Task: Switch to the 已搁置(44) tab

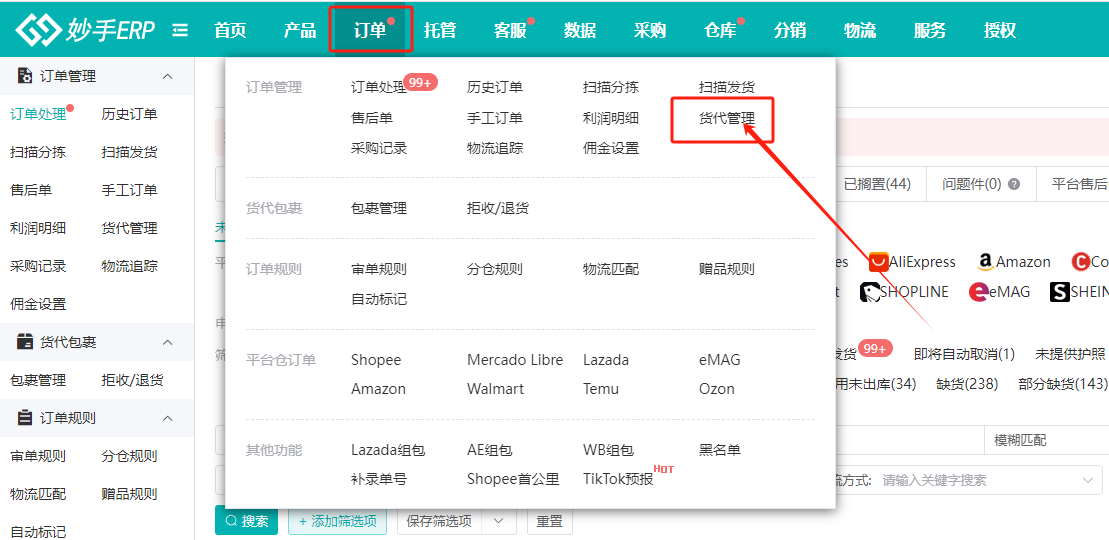Action: [877, 184]
